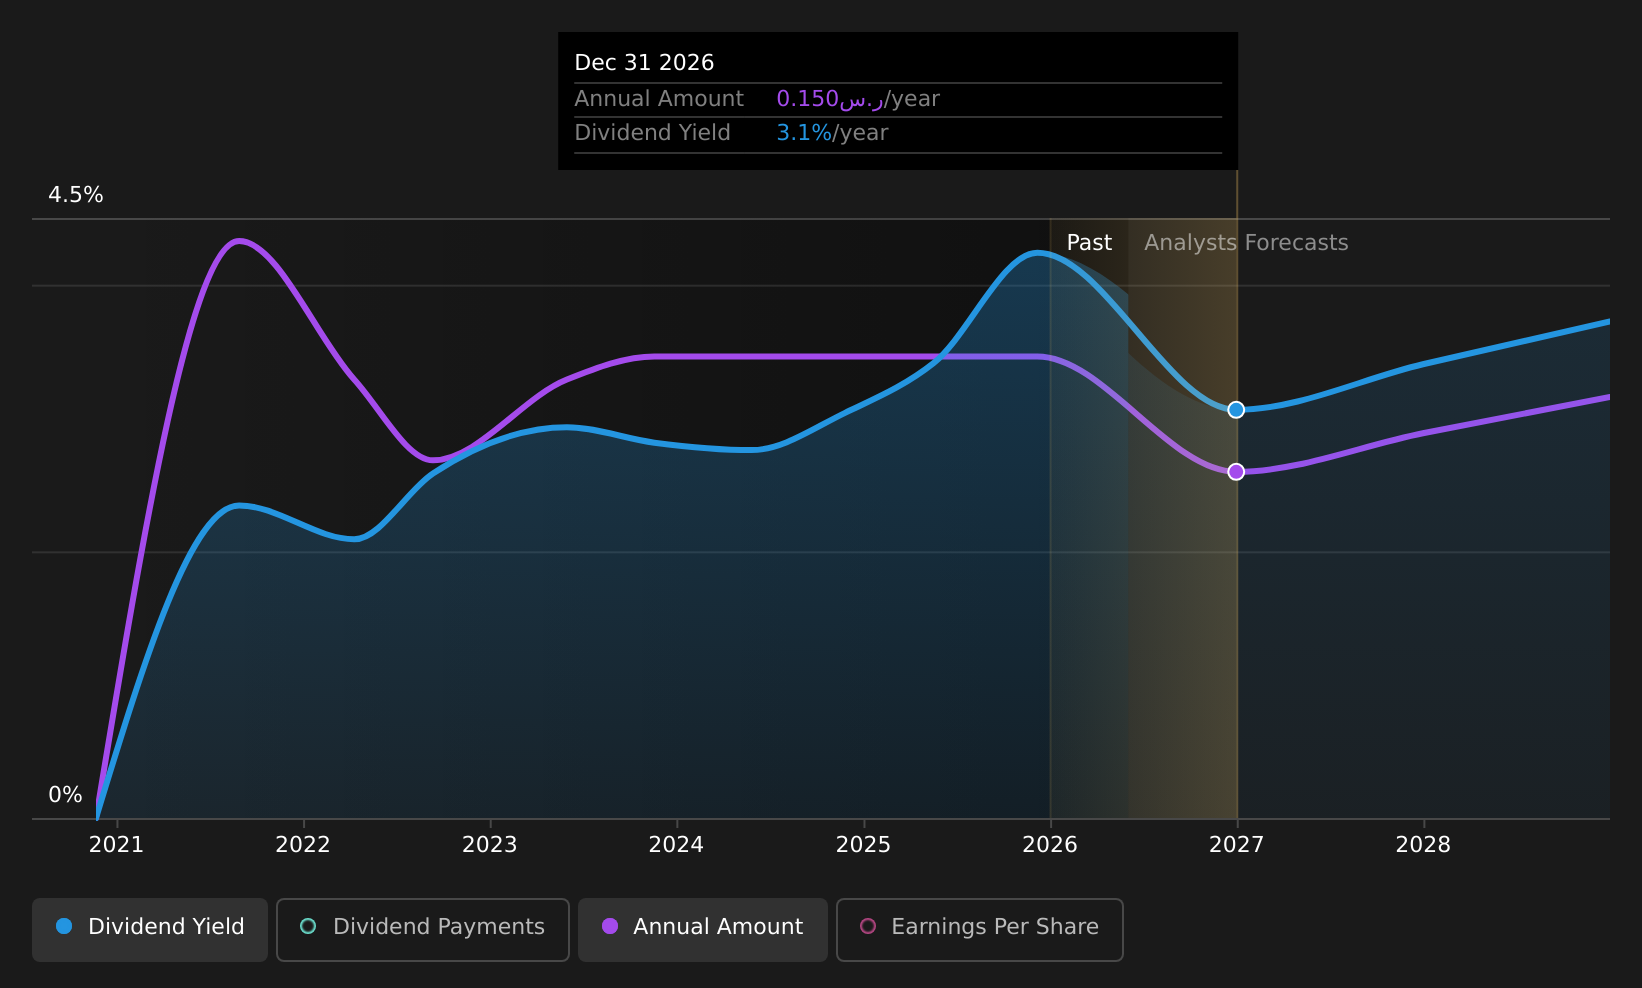Toggle the Dividend Yield legend series
Viewport: 1642px width, 988px height.
[150, 930]
